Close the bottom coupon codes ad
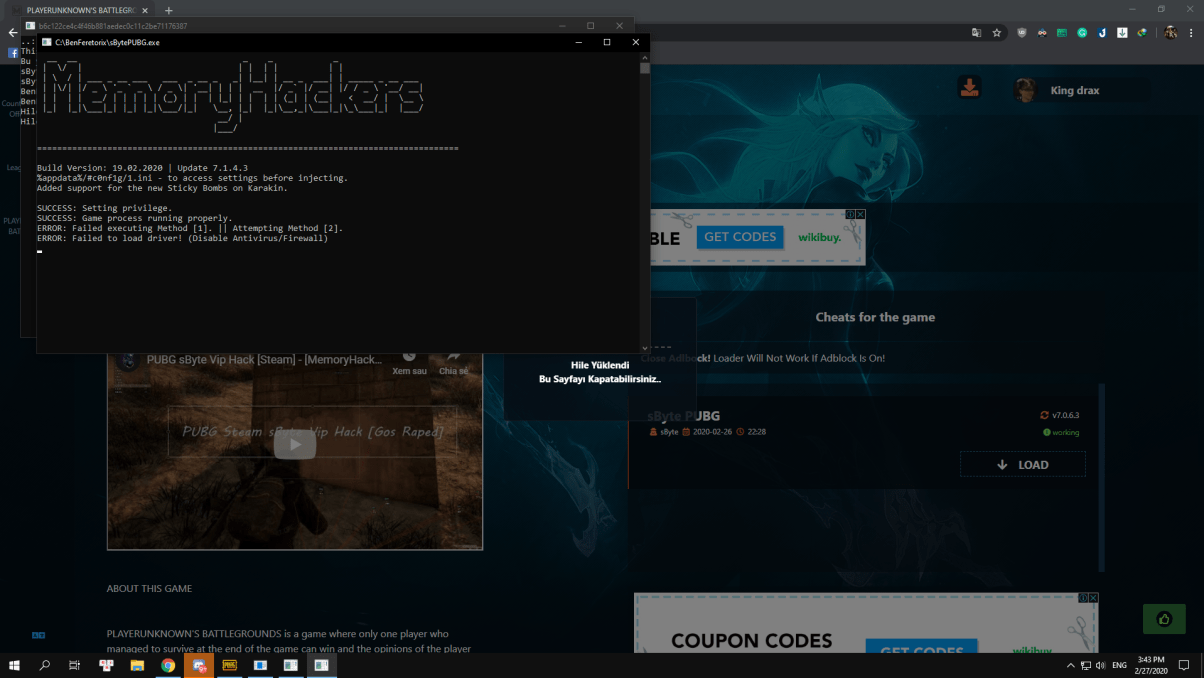 1093,598
